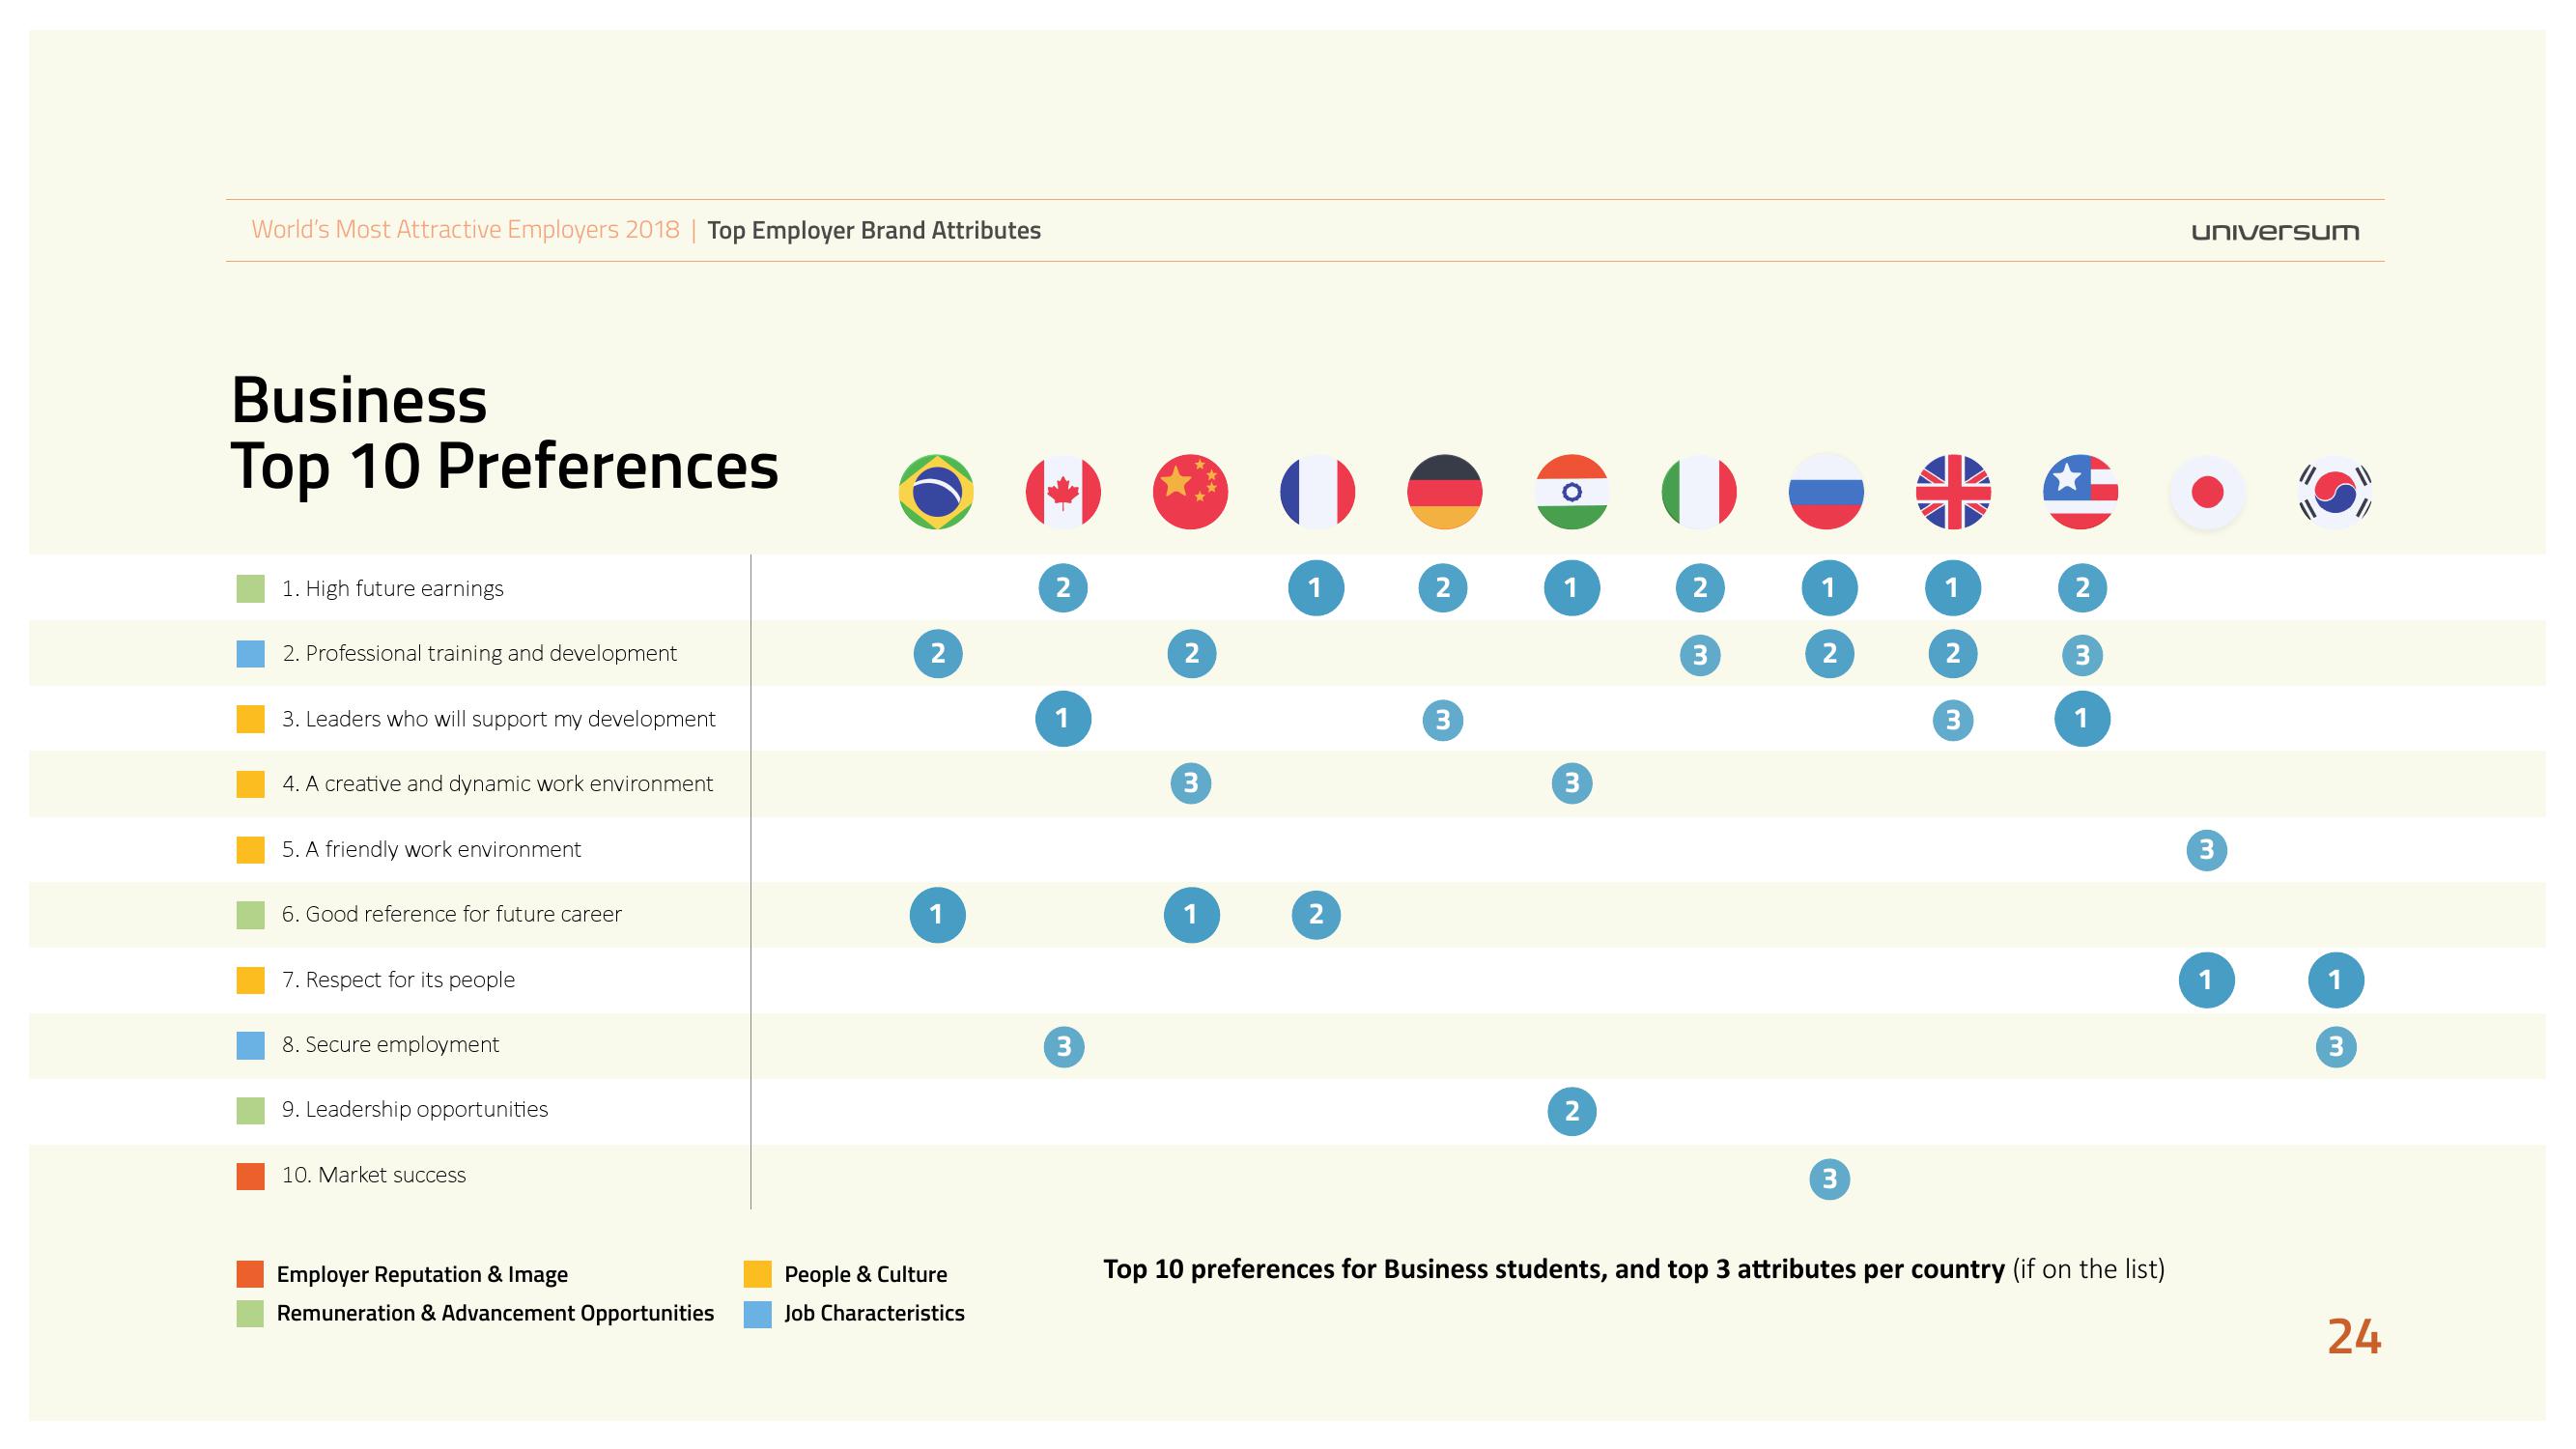Click the Japan flag icon

click(2207, 492)
